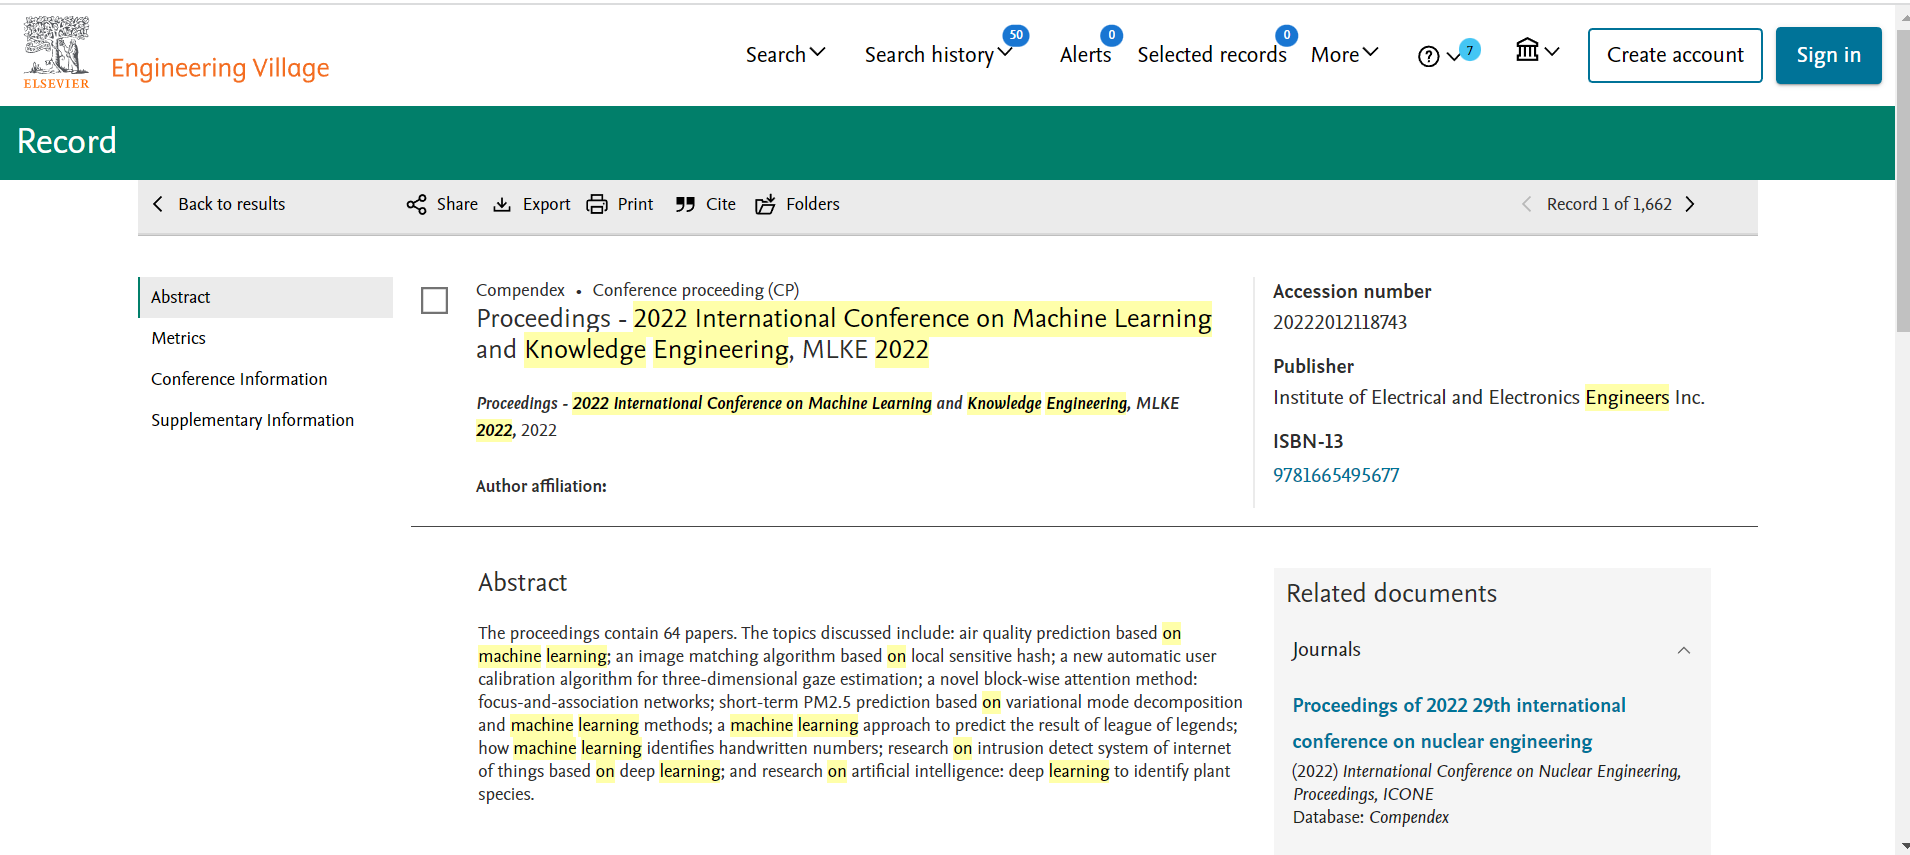Click the page vertical scrollbar
This screenshot has width=1910, height=855.
coord(1902,180)
